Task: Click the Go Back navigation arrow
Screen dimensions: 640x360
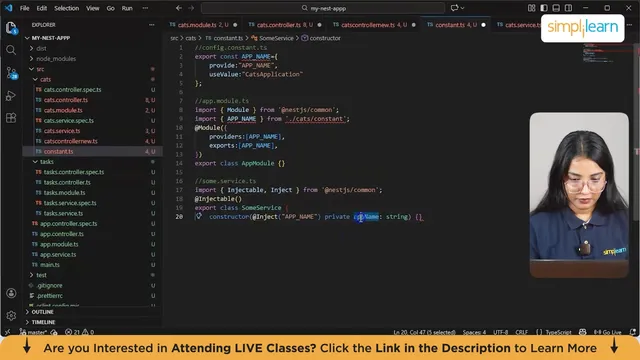Action: click(x=179, y=8)
